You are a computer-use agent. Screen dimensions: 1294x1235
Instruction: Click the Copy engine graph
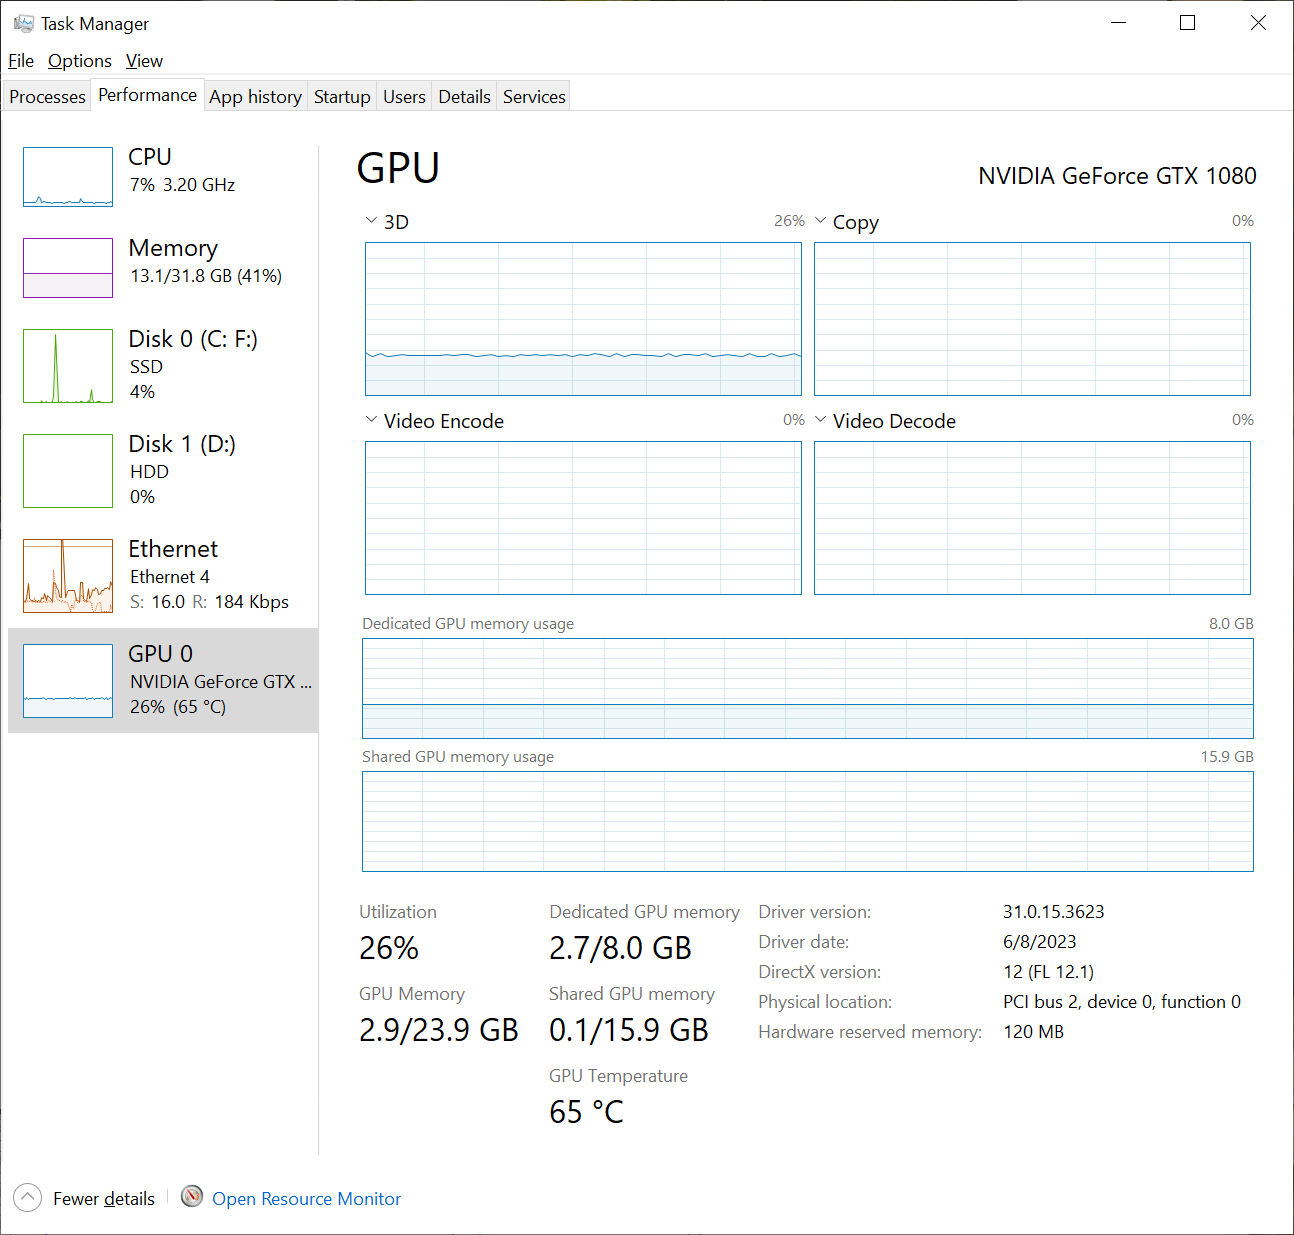(1032, 319)
